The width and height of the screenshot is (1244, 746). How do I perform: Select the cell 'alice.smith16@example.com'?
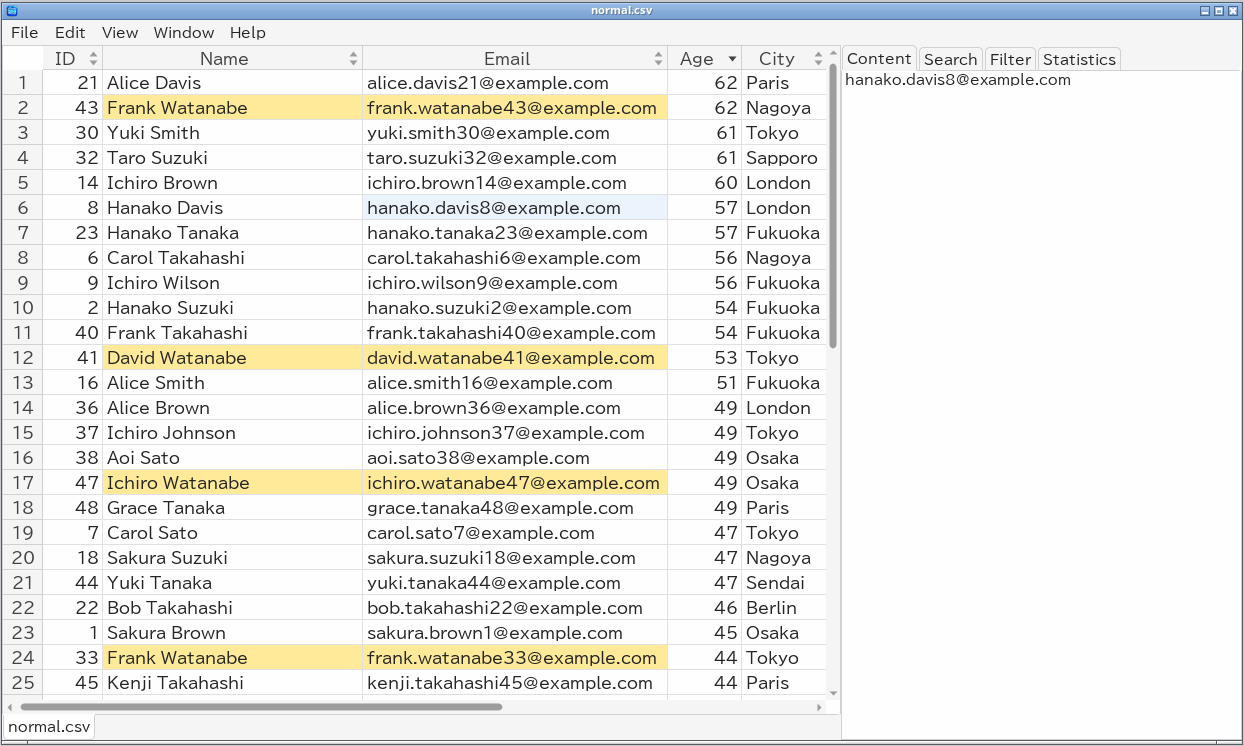[515, 383]
